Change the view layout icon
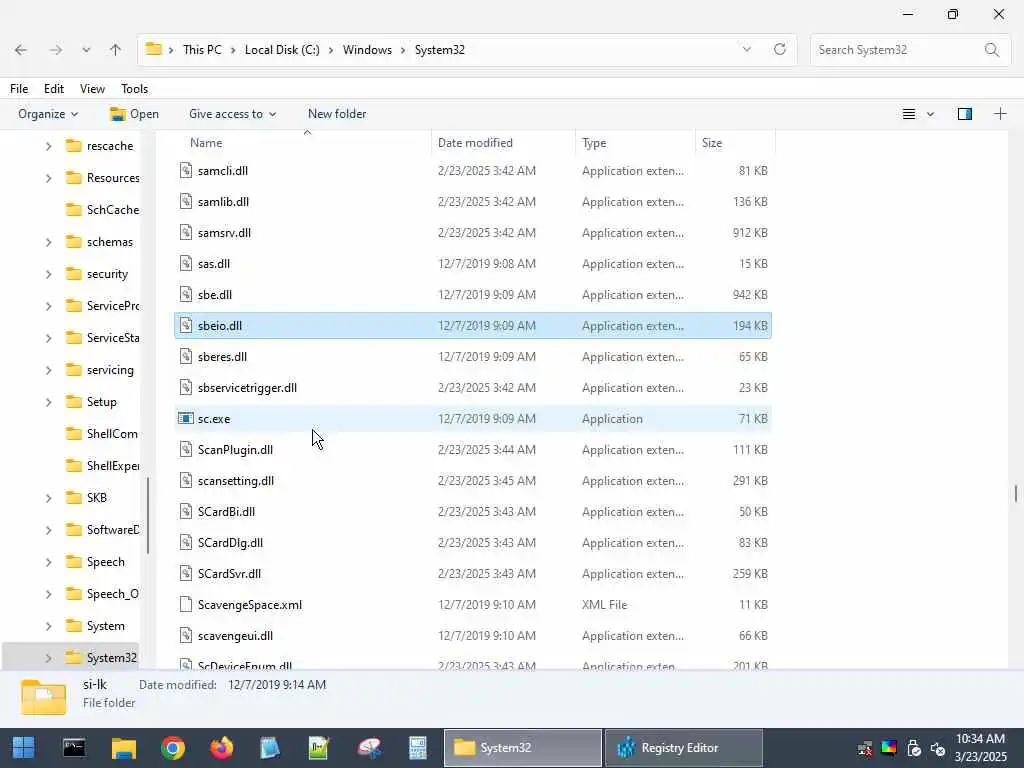 click(x=908, y=114)
